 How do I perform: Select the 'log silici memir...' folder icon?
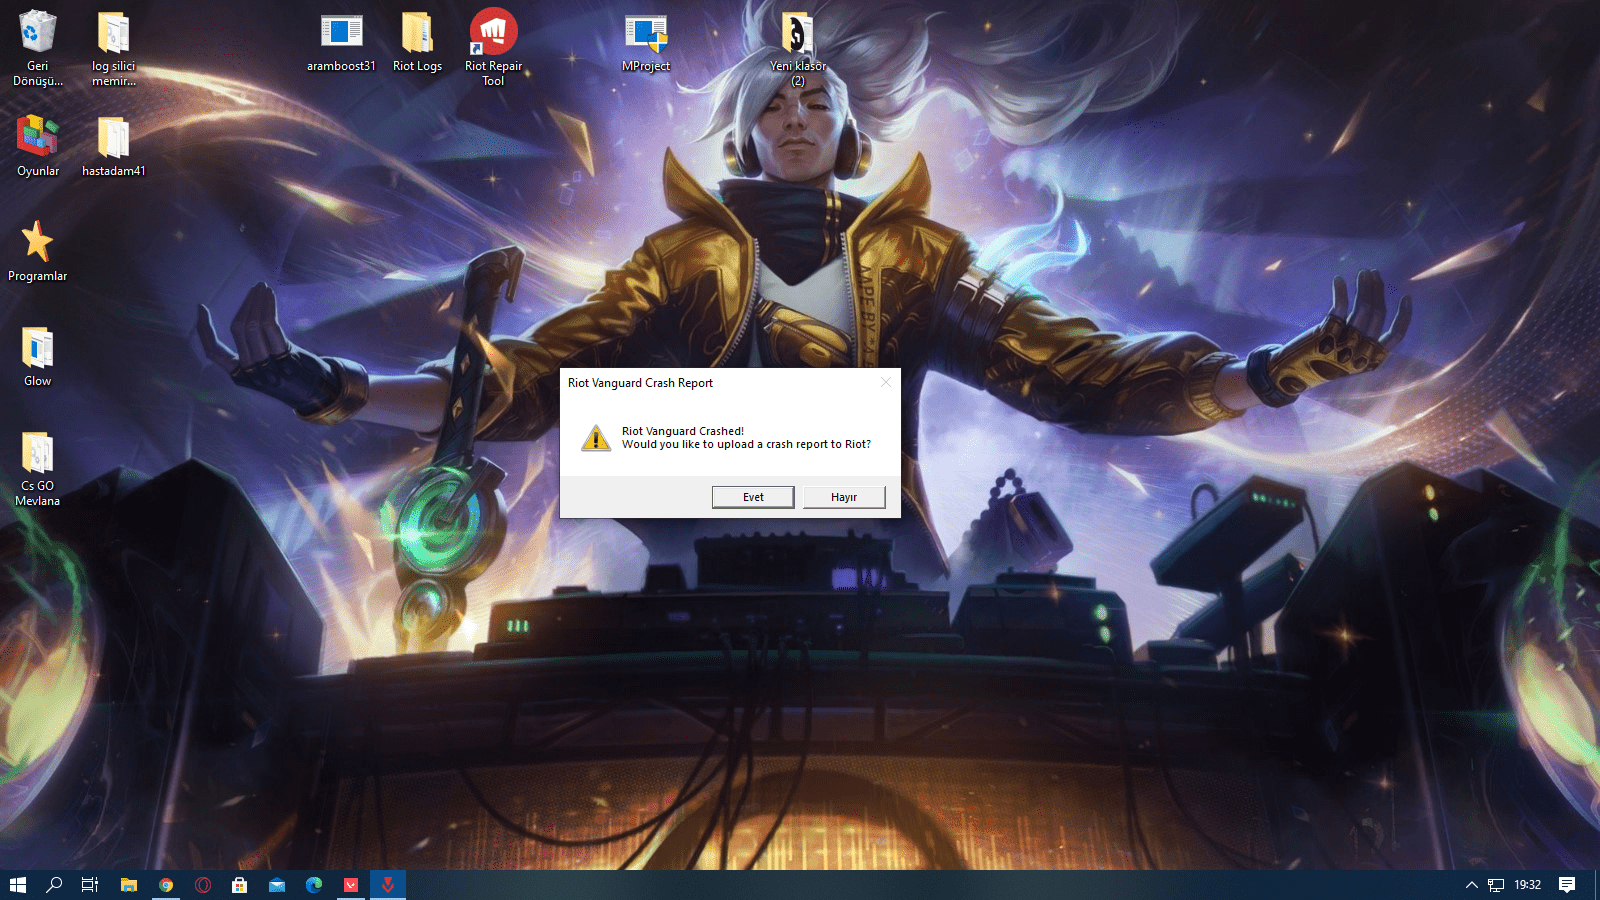(x=114, y=49)
